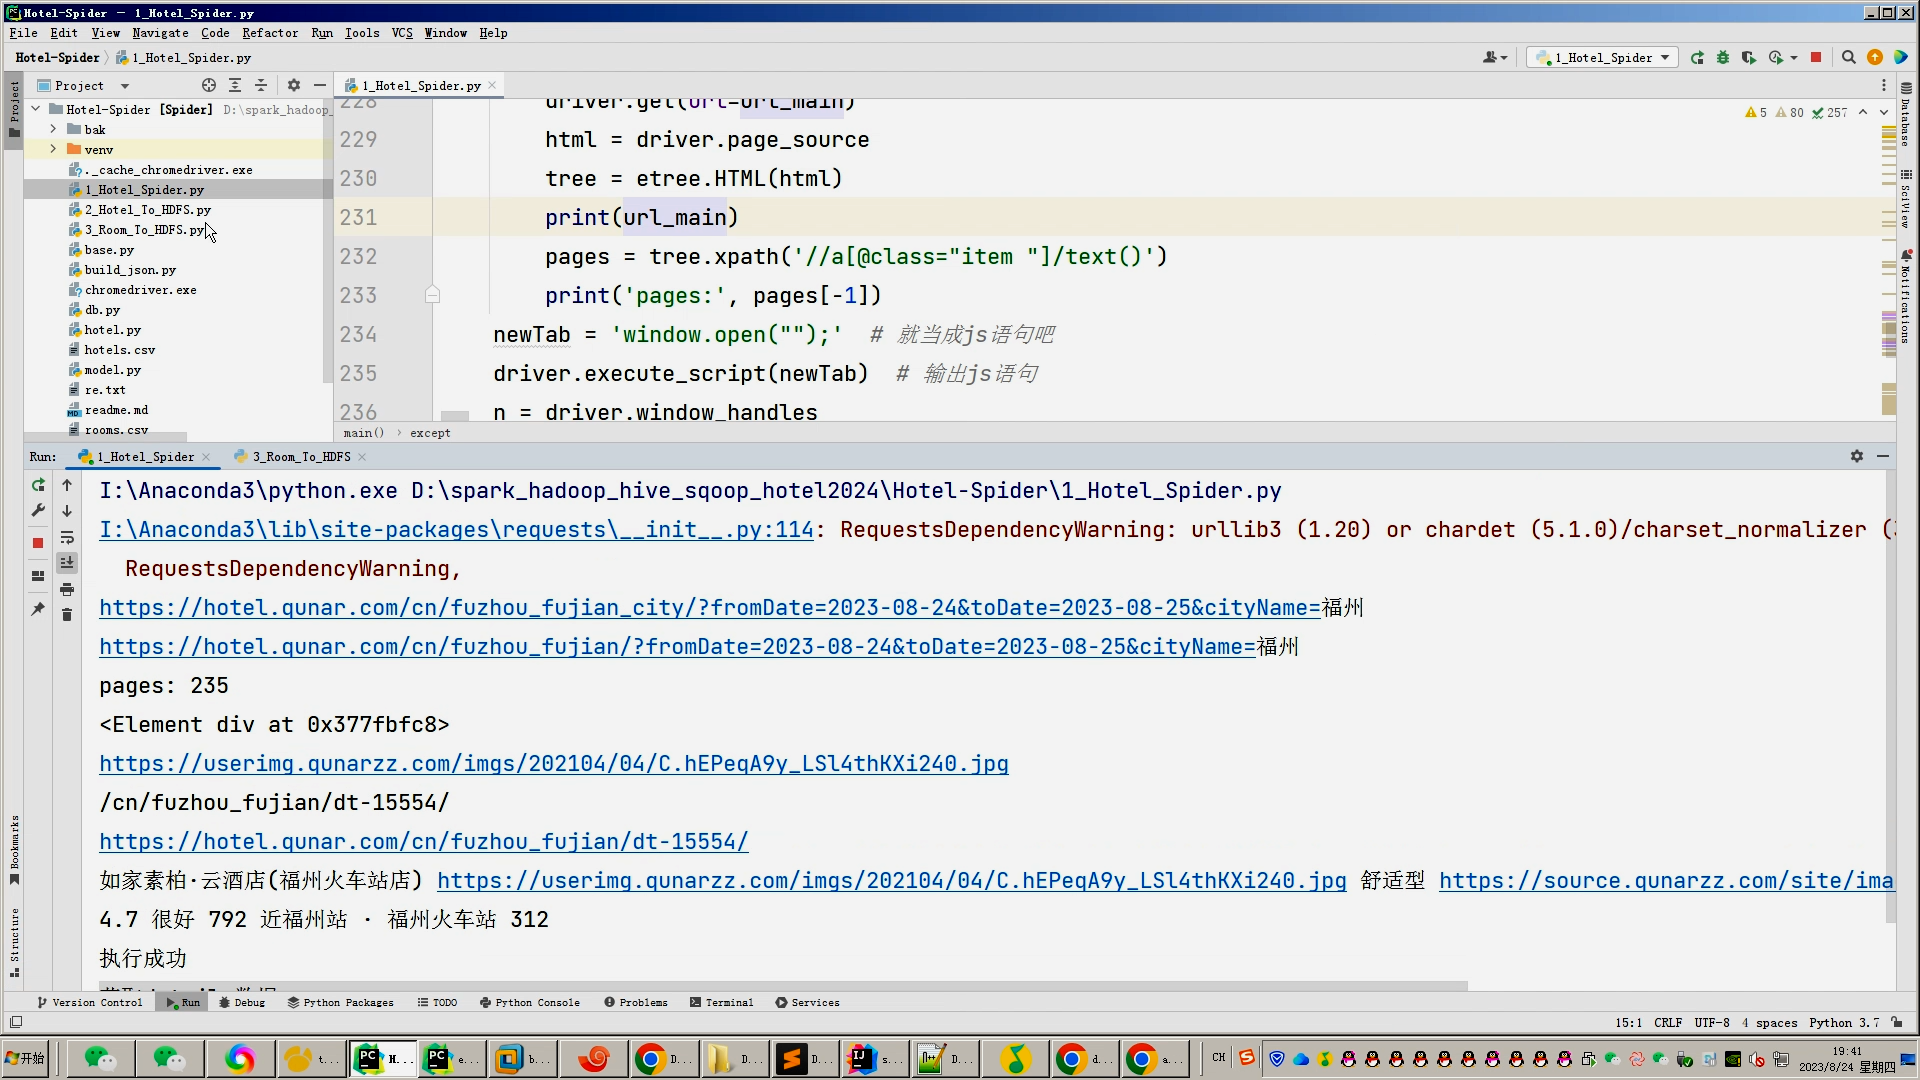Open Search Everywhere via the magnifier icon

pyautogui.click(x=1849, y=58)
